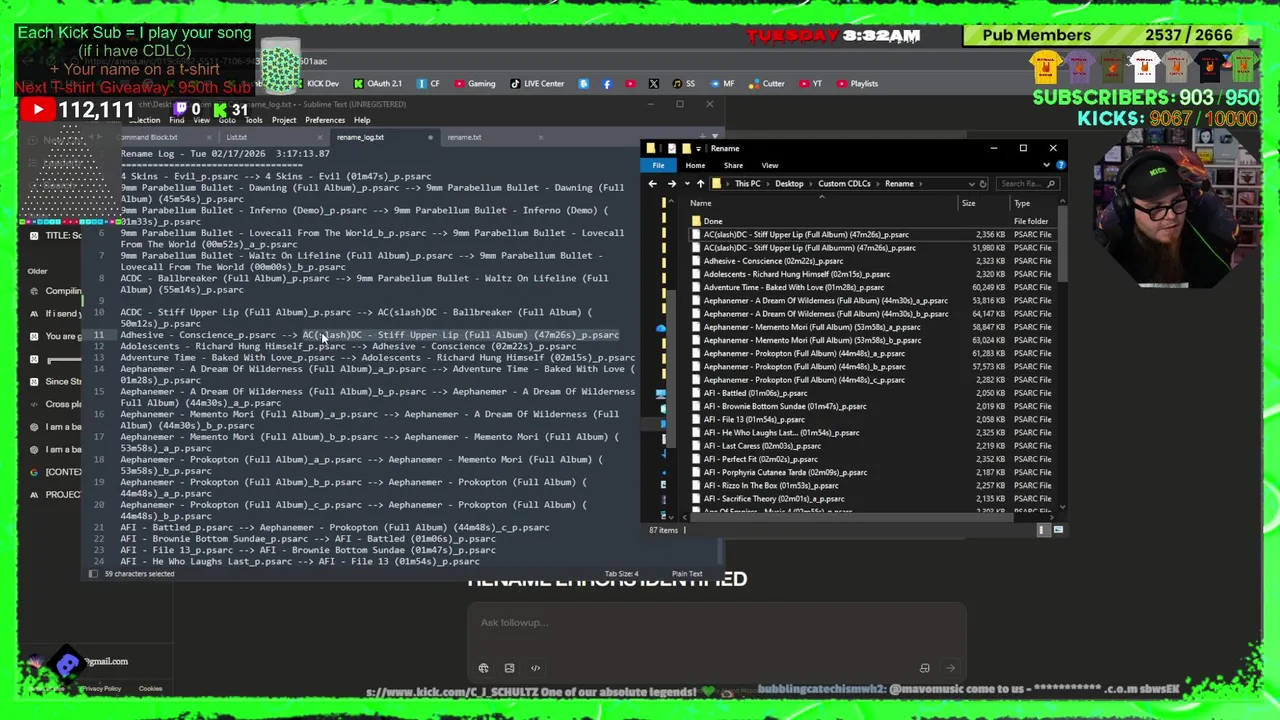Sort files by Name column
1280x720 pixels.
(x=701, y=204)
